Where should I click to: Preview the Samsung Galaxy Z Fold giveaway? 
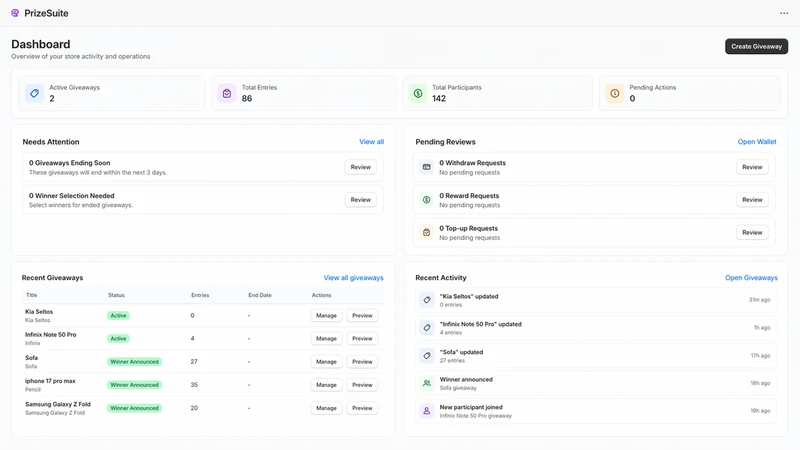pyautogui.click(x=362, y=408)
